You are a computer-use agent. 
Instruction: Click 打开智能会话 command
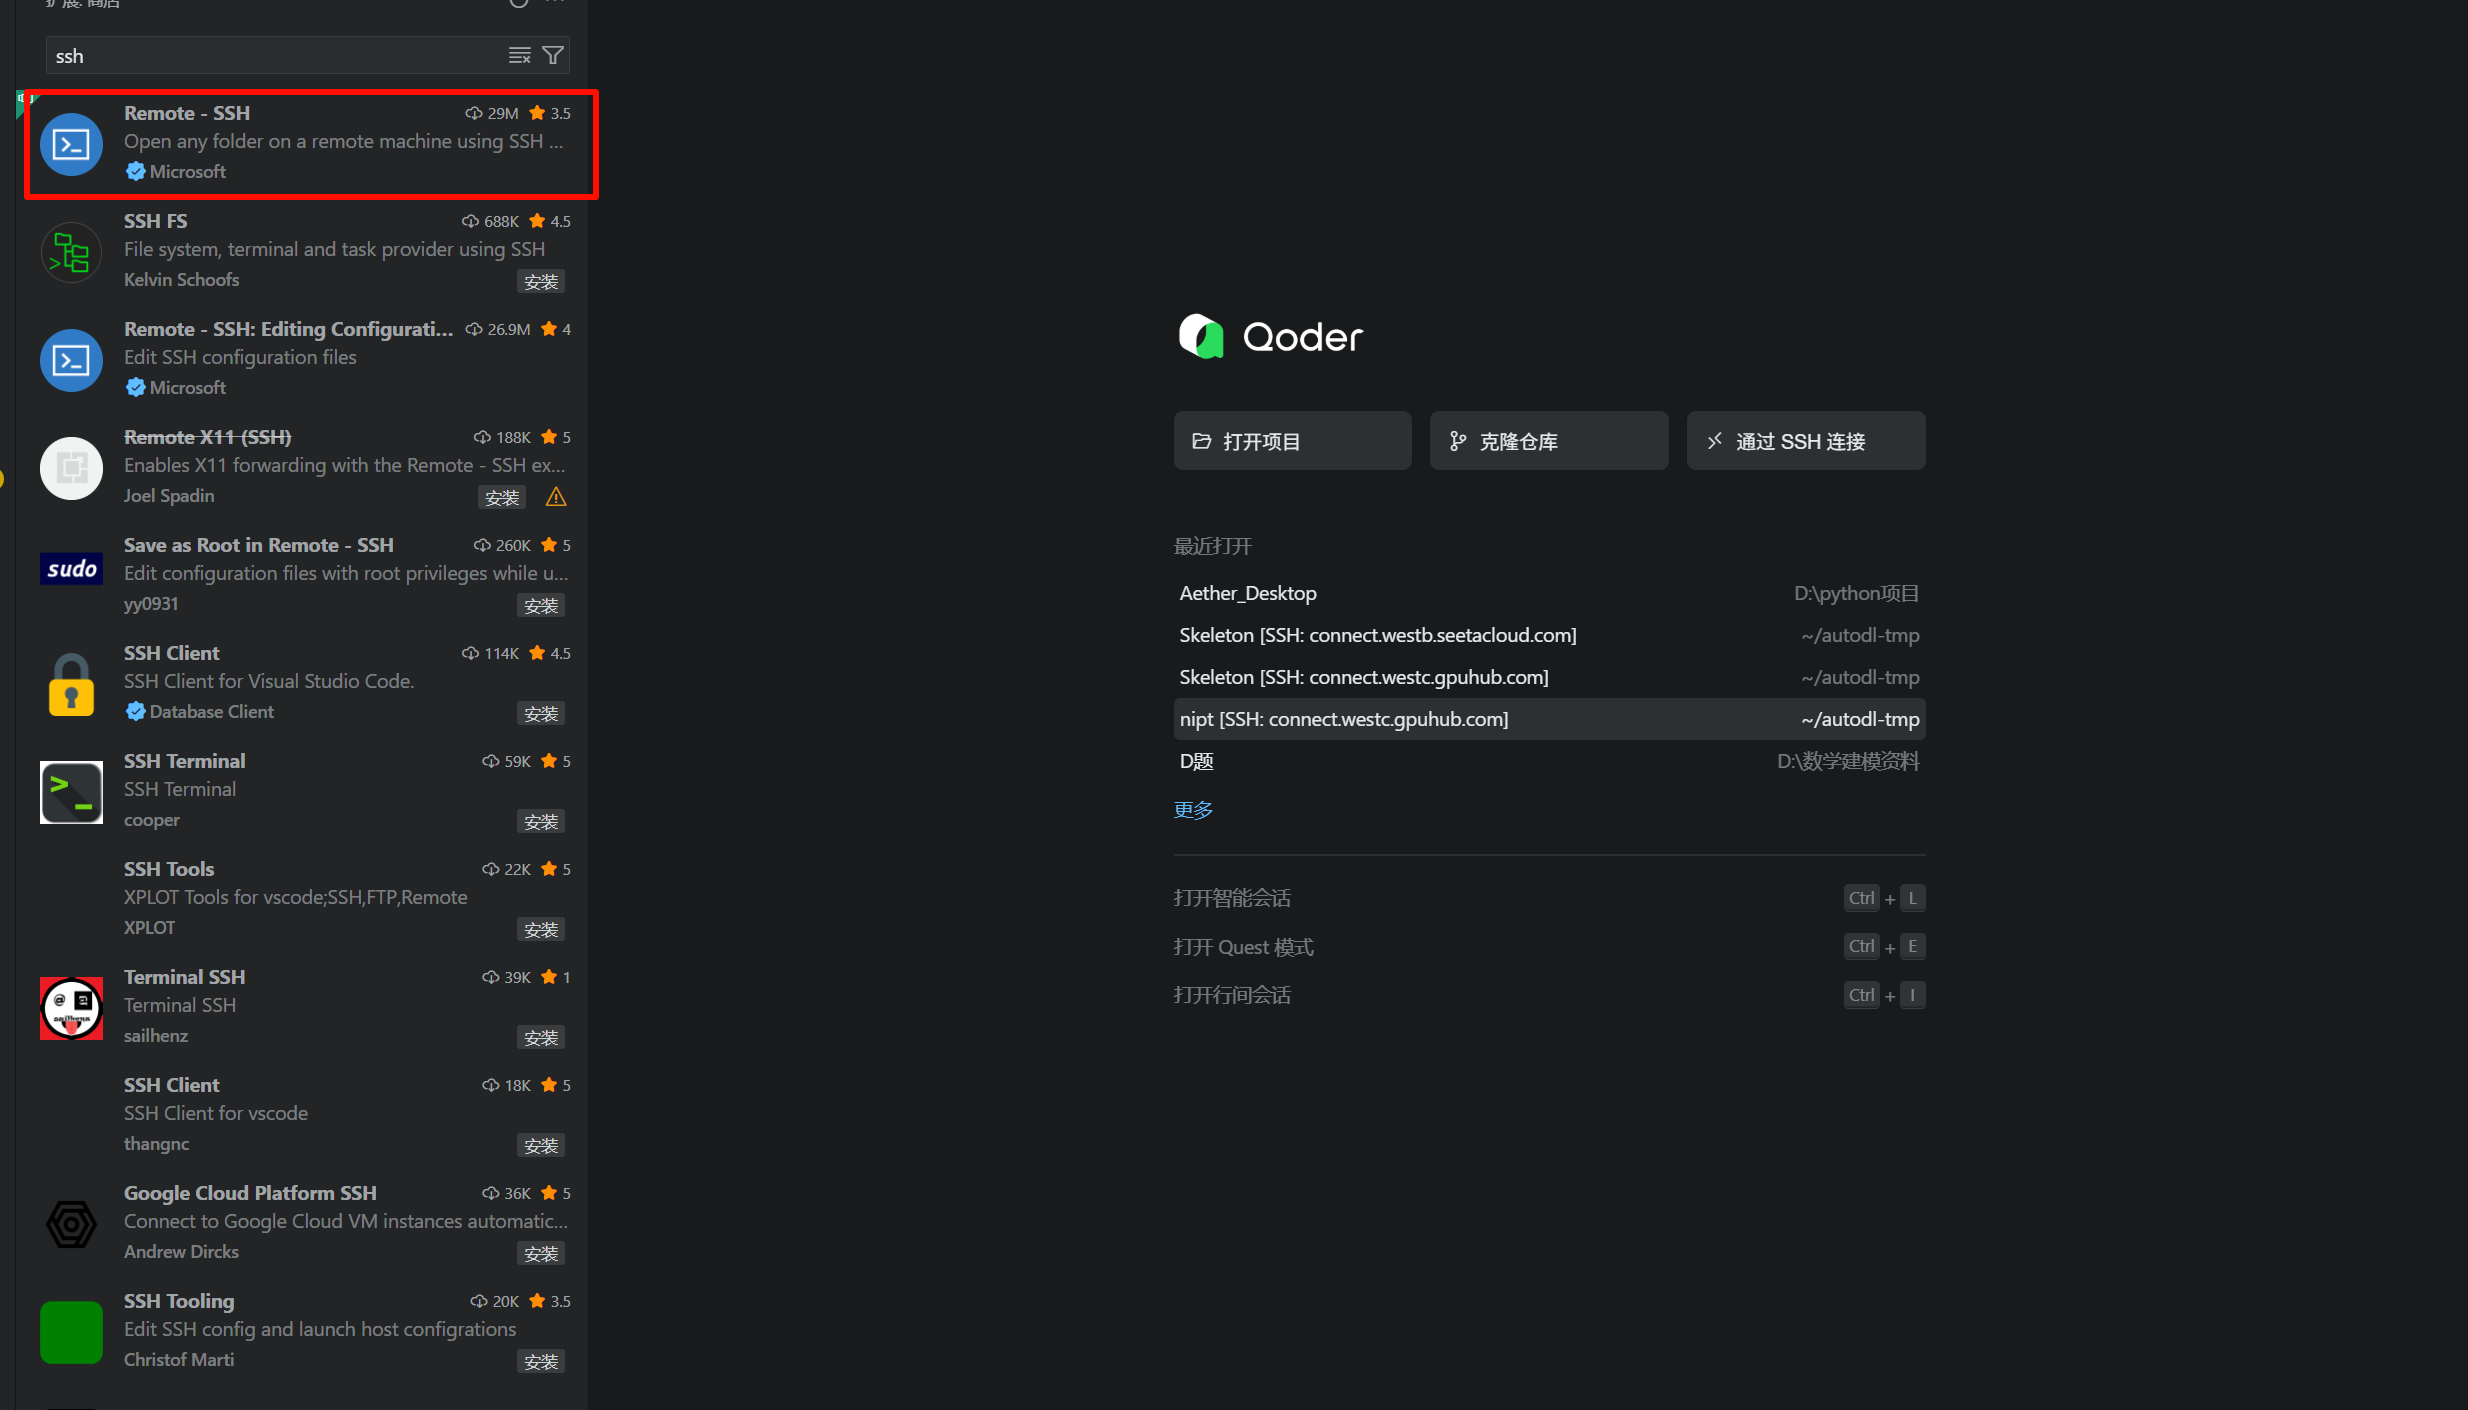click(x=1232, y=898)
